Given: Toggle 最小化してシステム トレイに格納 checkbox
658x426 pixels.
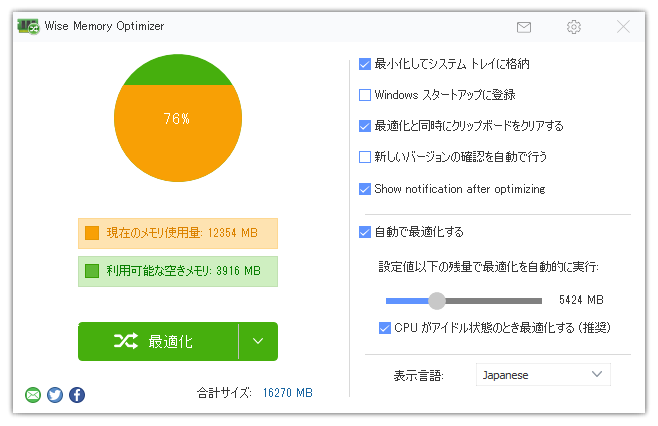Looking at the screenshot, I should point(365,64).
